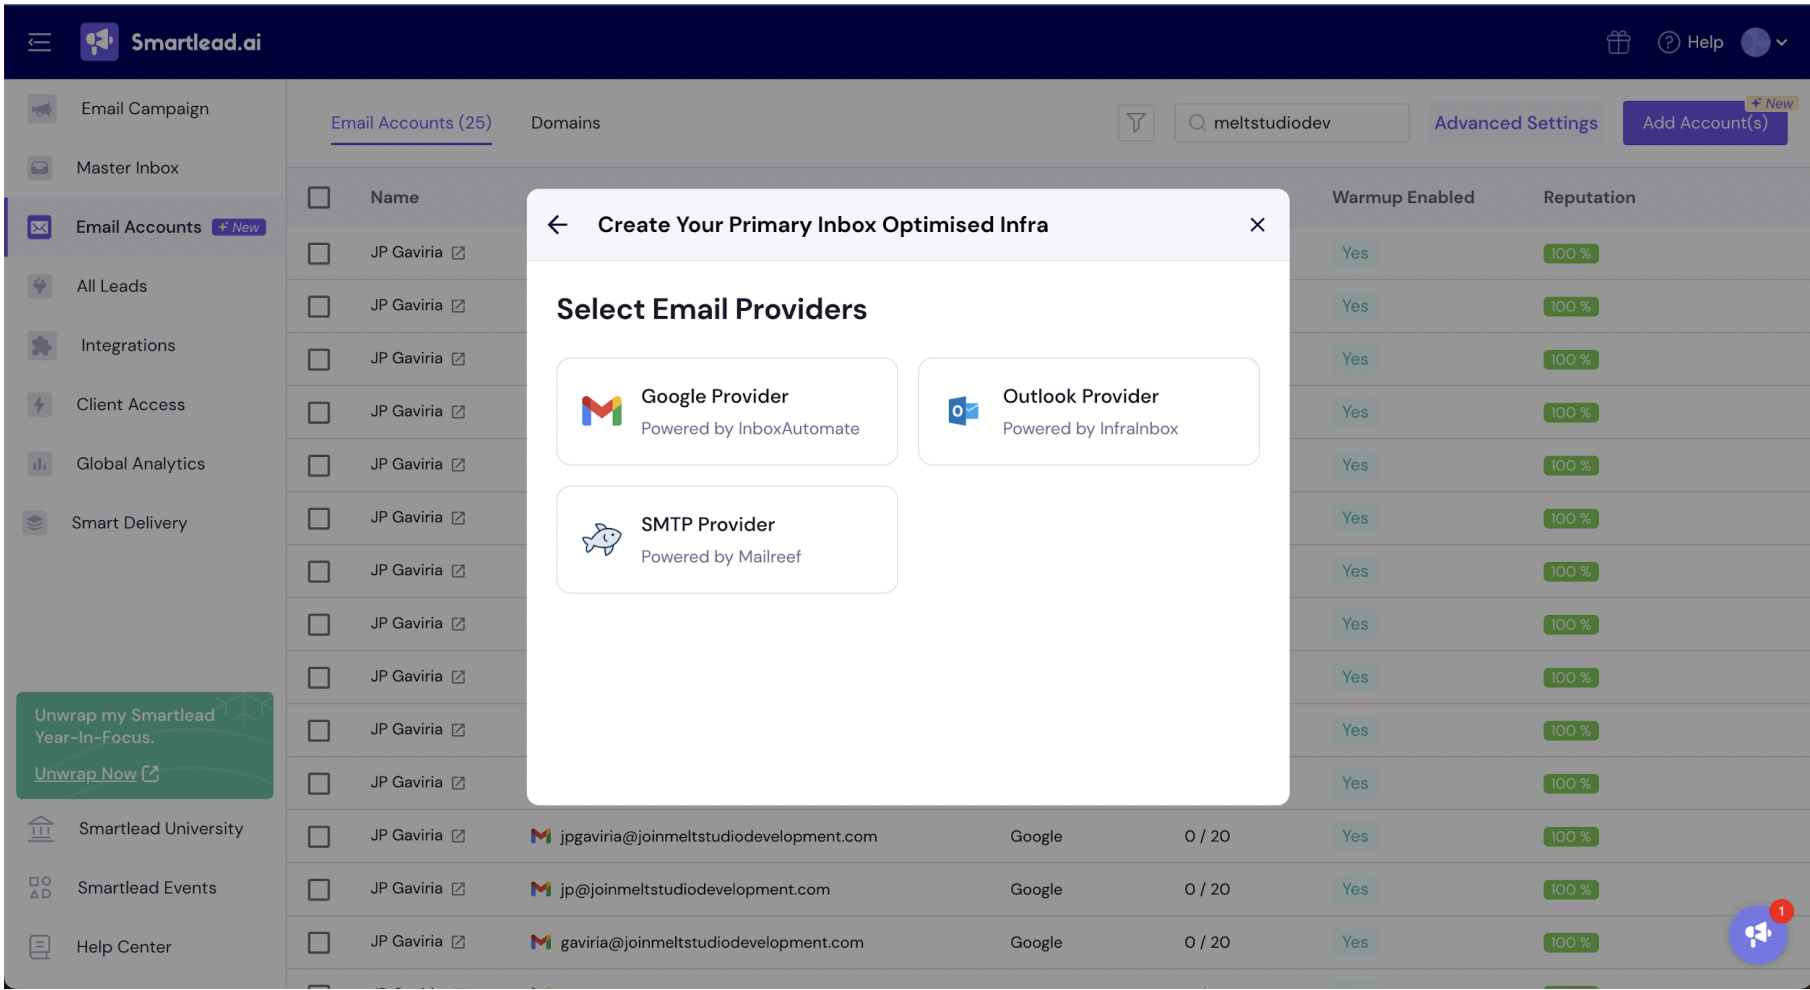This screenshot has height=990, width=1810.
Task: Select the gaviria@joinmeltstudiodevelopment.com row checkbox
Action: [x=319, y=942]
